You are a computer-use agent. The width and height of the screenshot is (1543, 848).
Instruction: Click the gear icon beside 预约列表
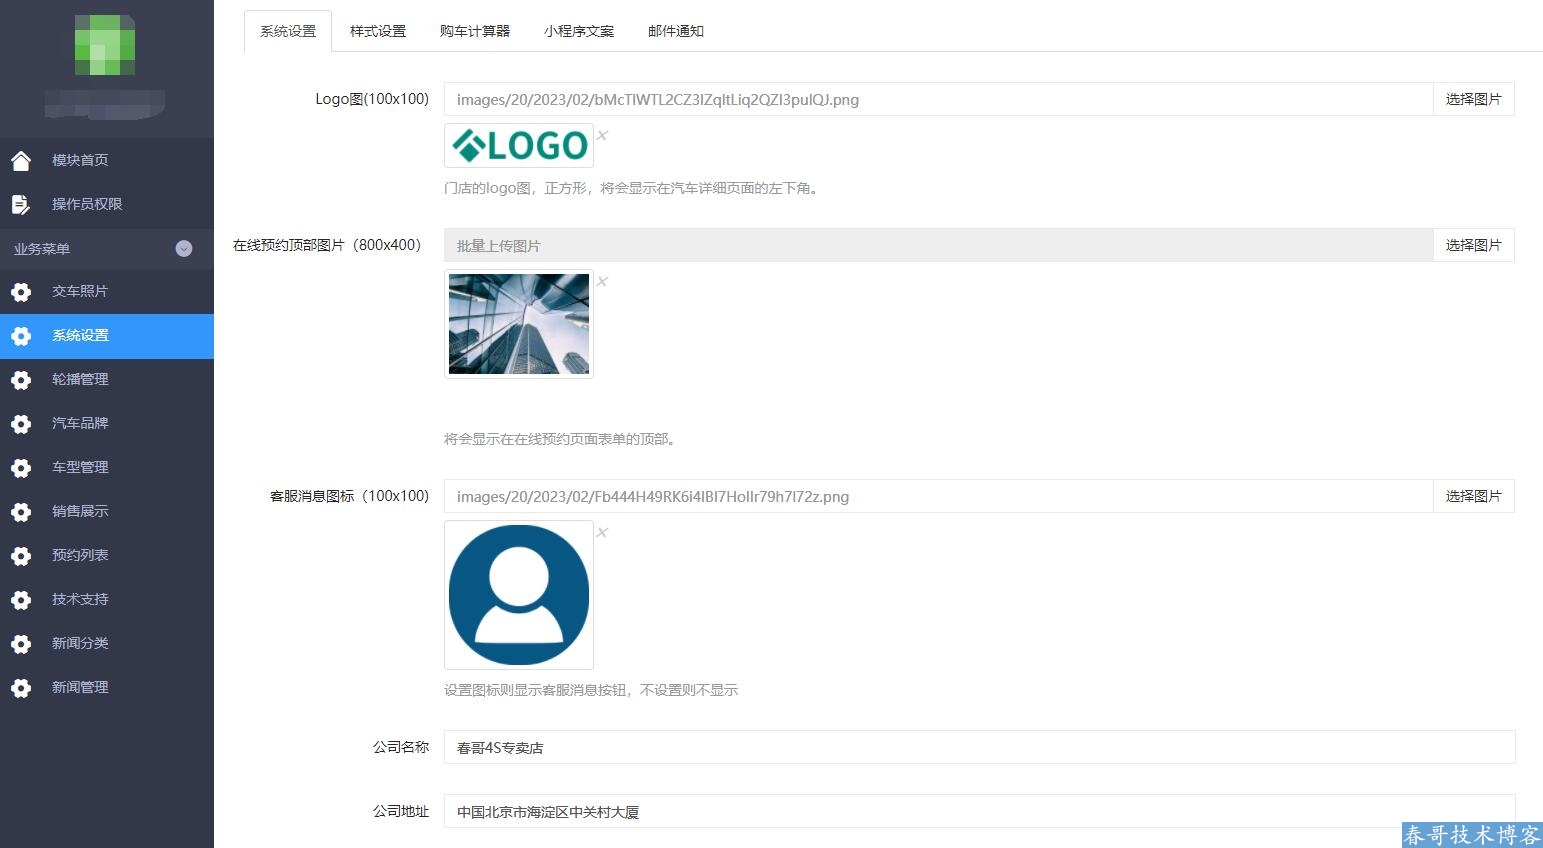[x=21, y=556]
